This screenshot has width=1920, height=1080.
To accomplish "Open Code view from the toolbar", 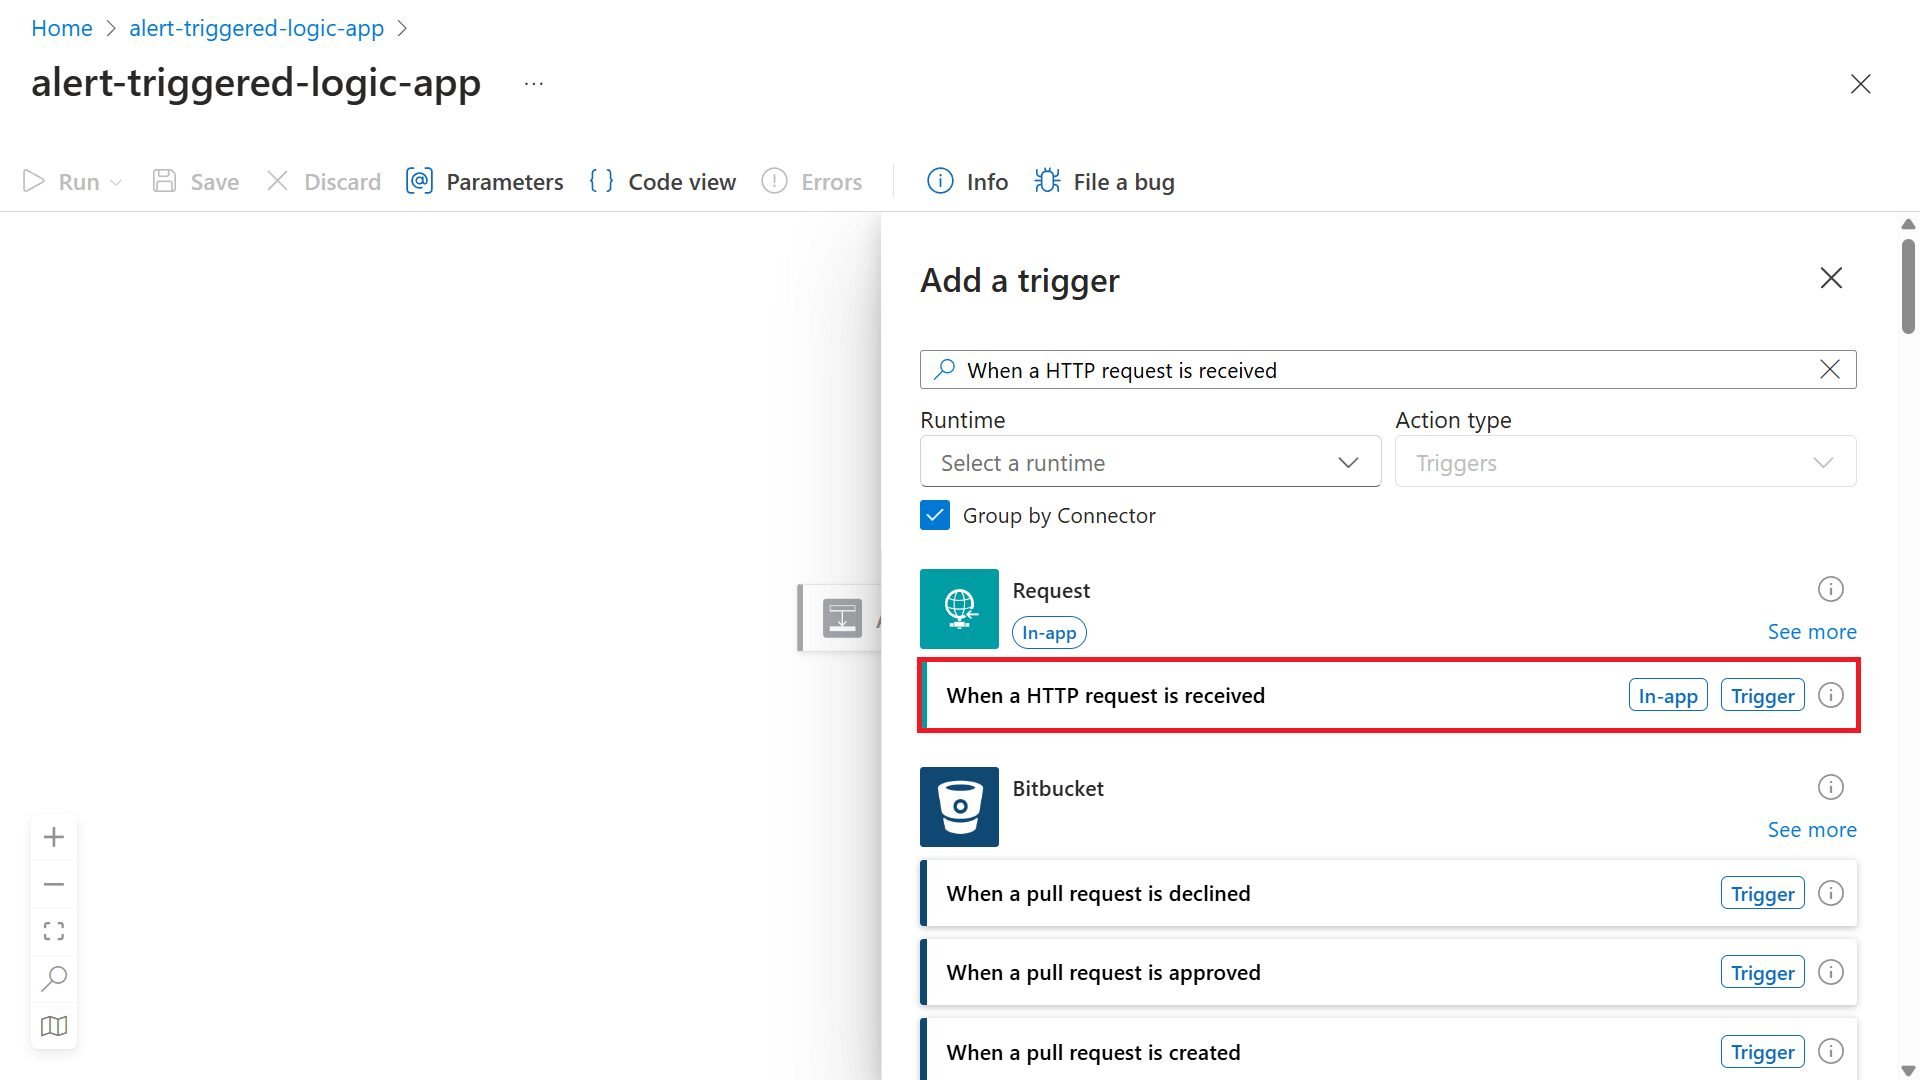I will (662, 182).
